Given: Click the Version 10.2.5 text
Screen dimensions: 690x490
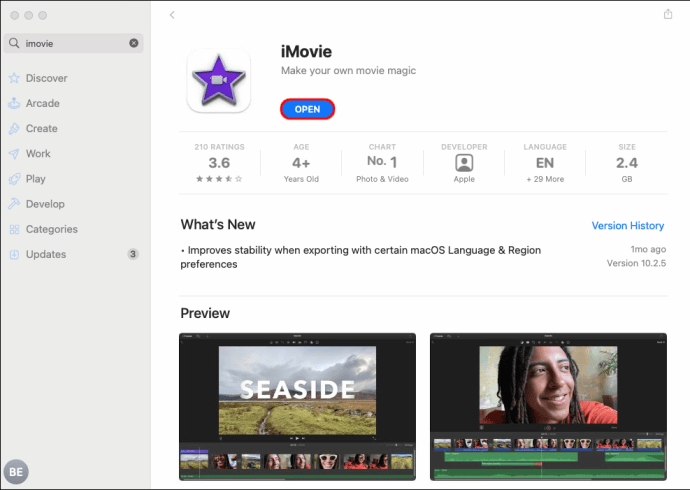Looking at the screenshot, I should (636, 263).
